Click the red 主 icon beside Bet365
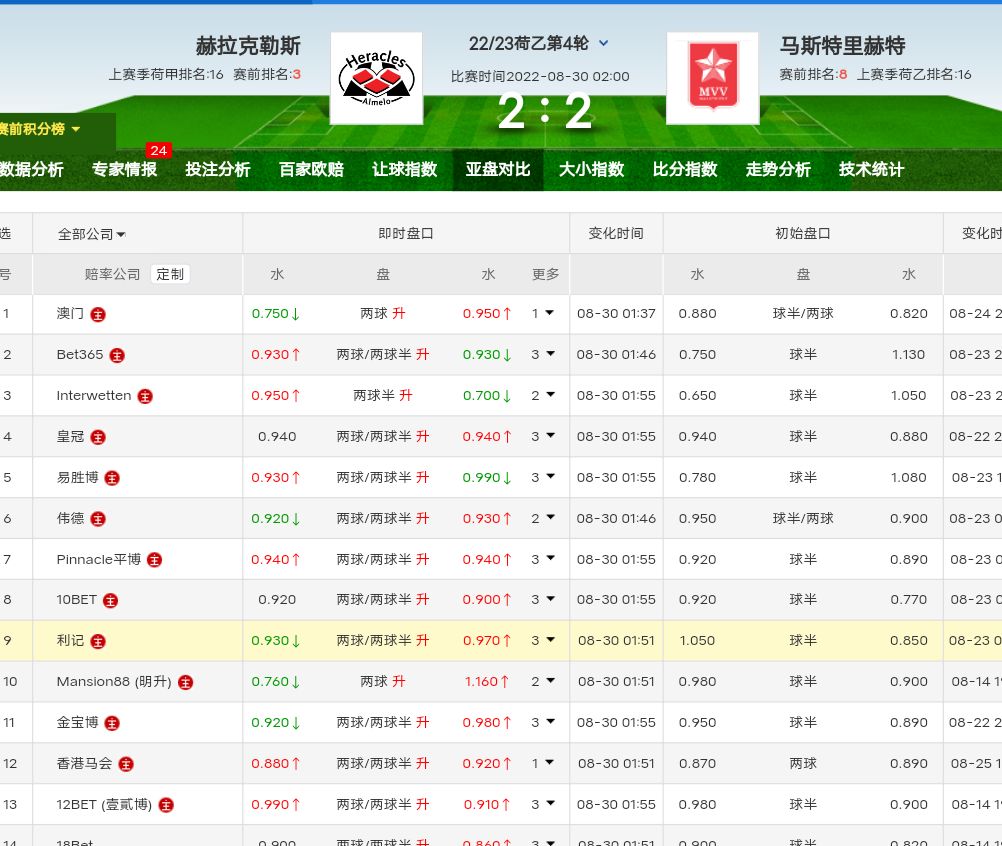The image size is (1002, 846). [x=117, y=355]
